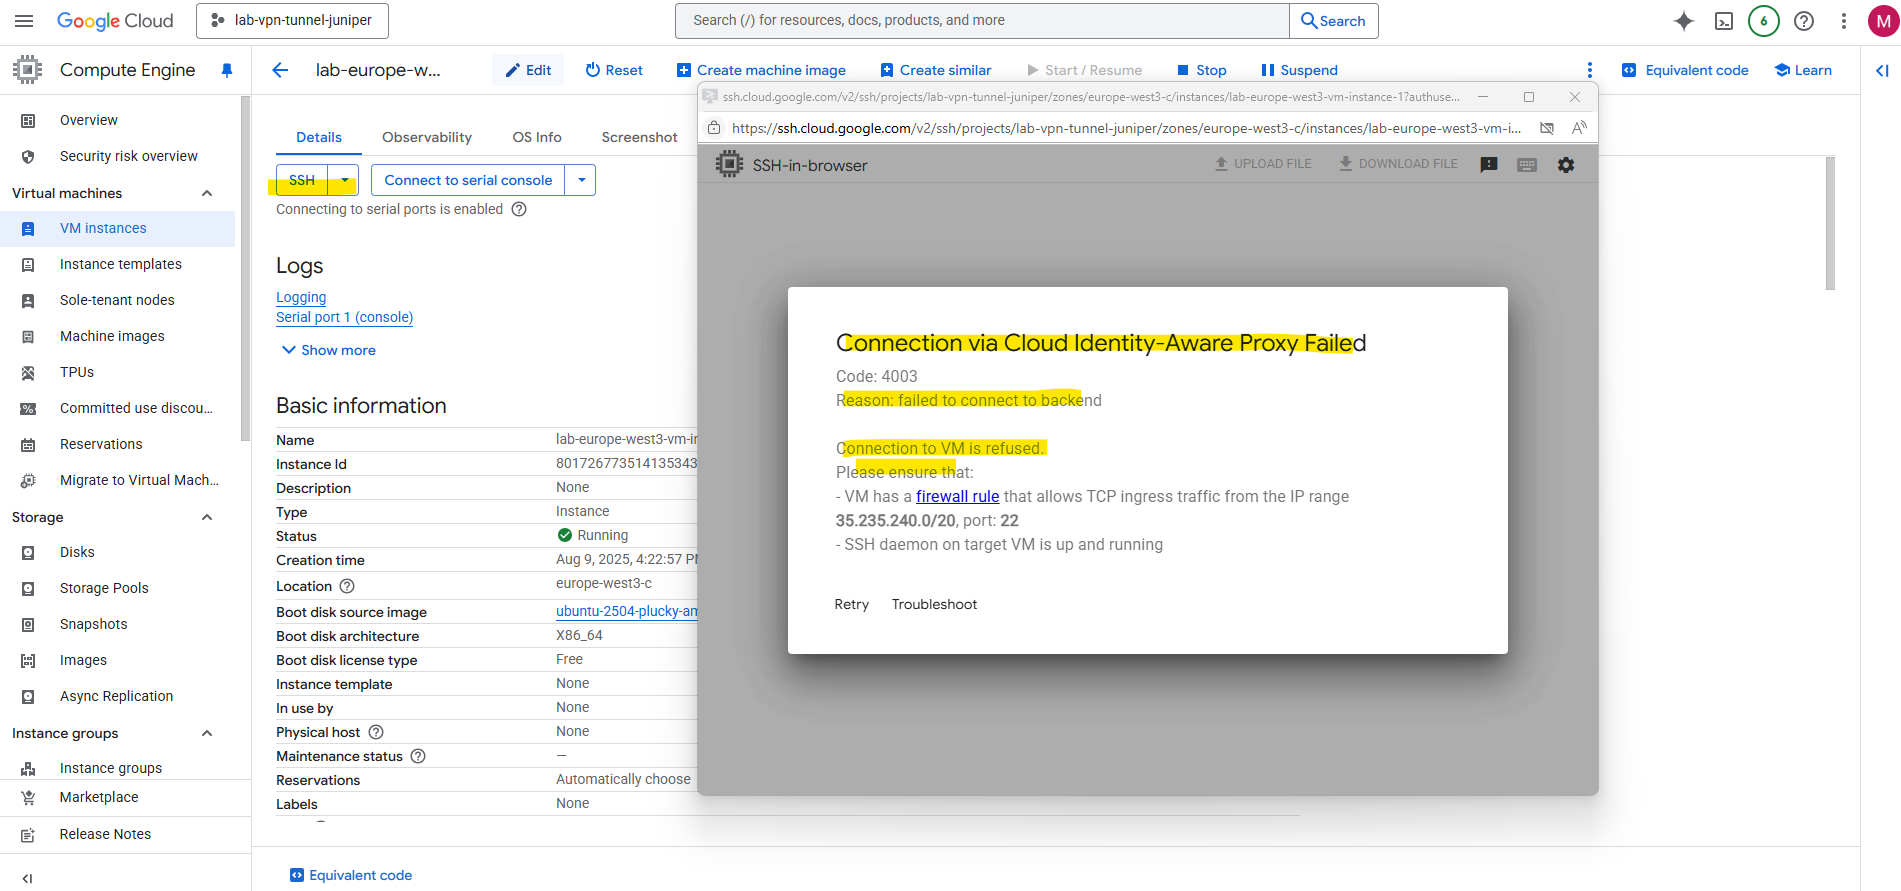This screenshot has width=1901, height=891.
Task: Open Snapshots in sidebar
Action: tap(118, 624)
